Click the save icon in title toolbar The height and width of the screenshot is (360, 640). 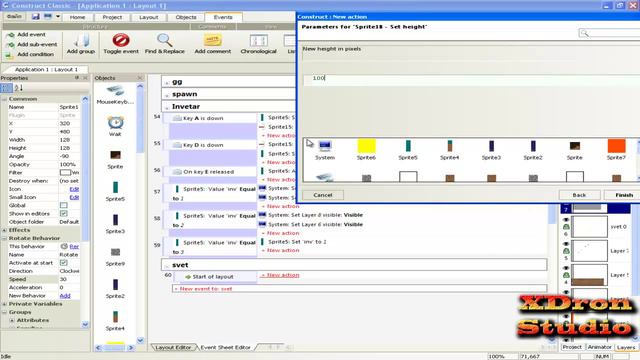(36, 16)
